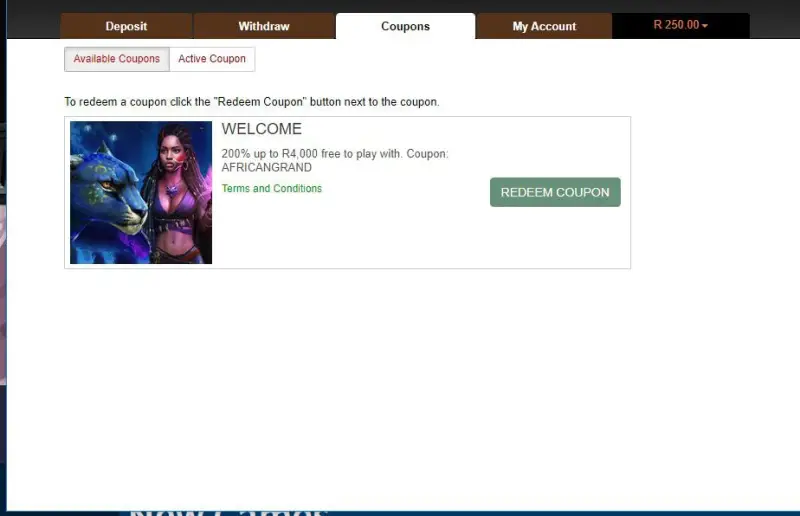Open the Deposit tab
Viewport: 800px width, 516px height.
point(126,26)
